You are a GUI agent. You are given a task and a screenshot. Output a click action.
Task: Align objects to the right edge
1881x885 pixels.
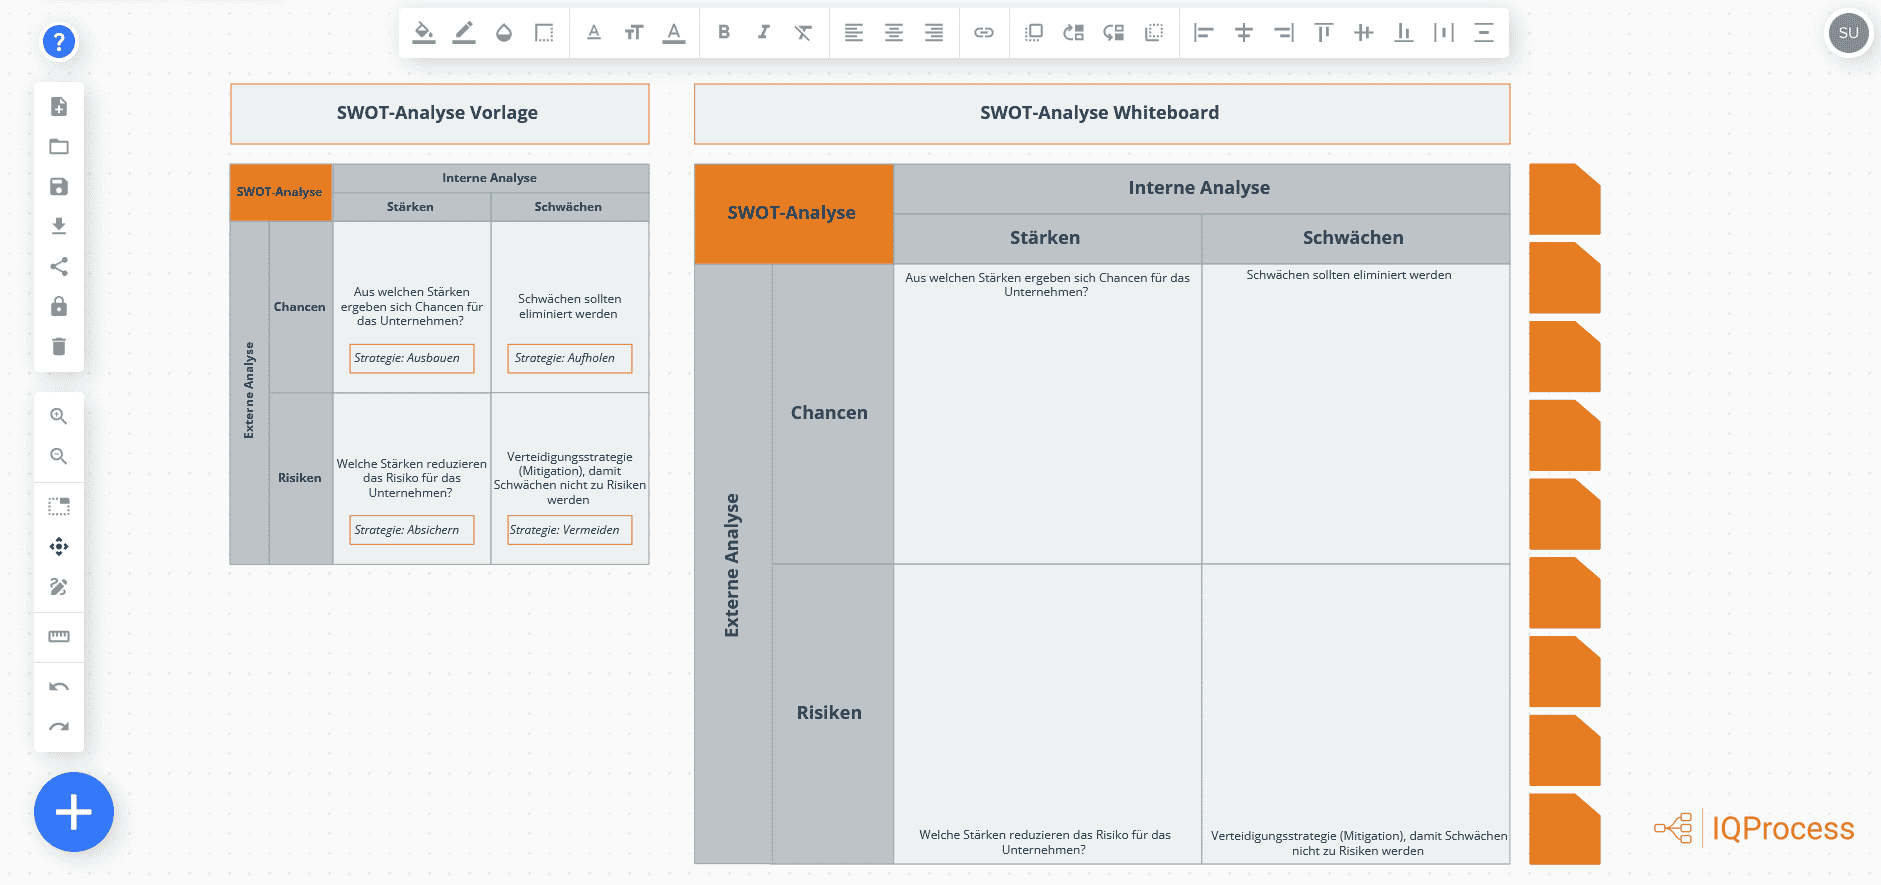(1284, 33)
